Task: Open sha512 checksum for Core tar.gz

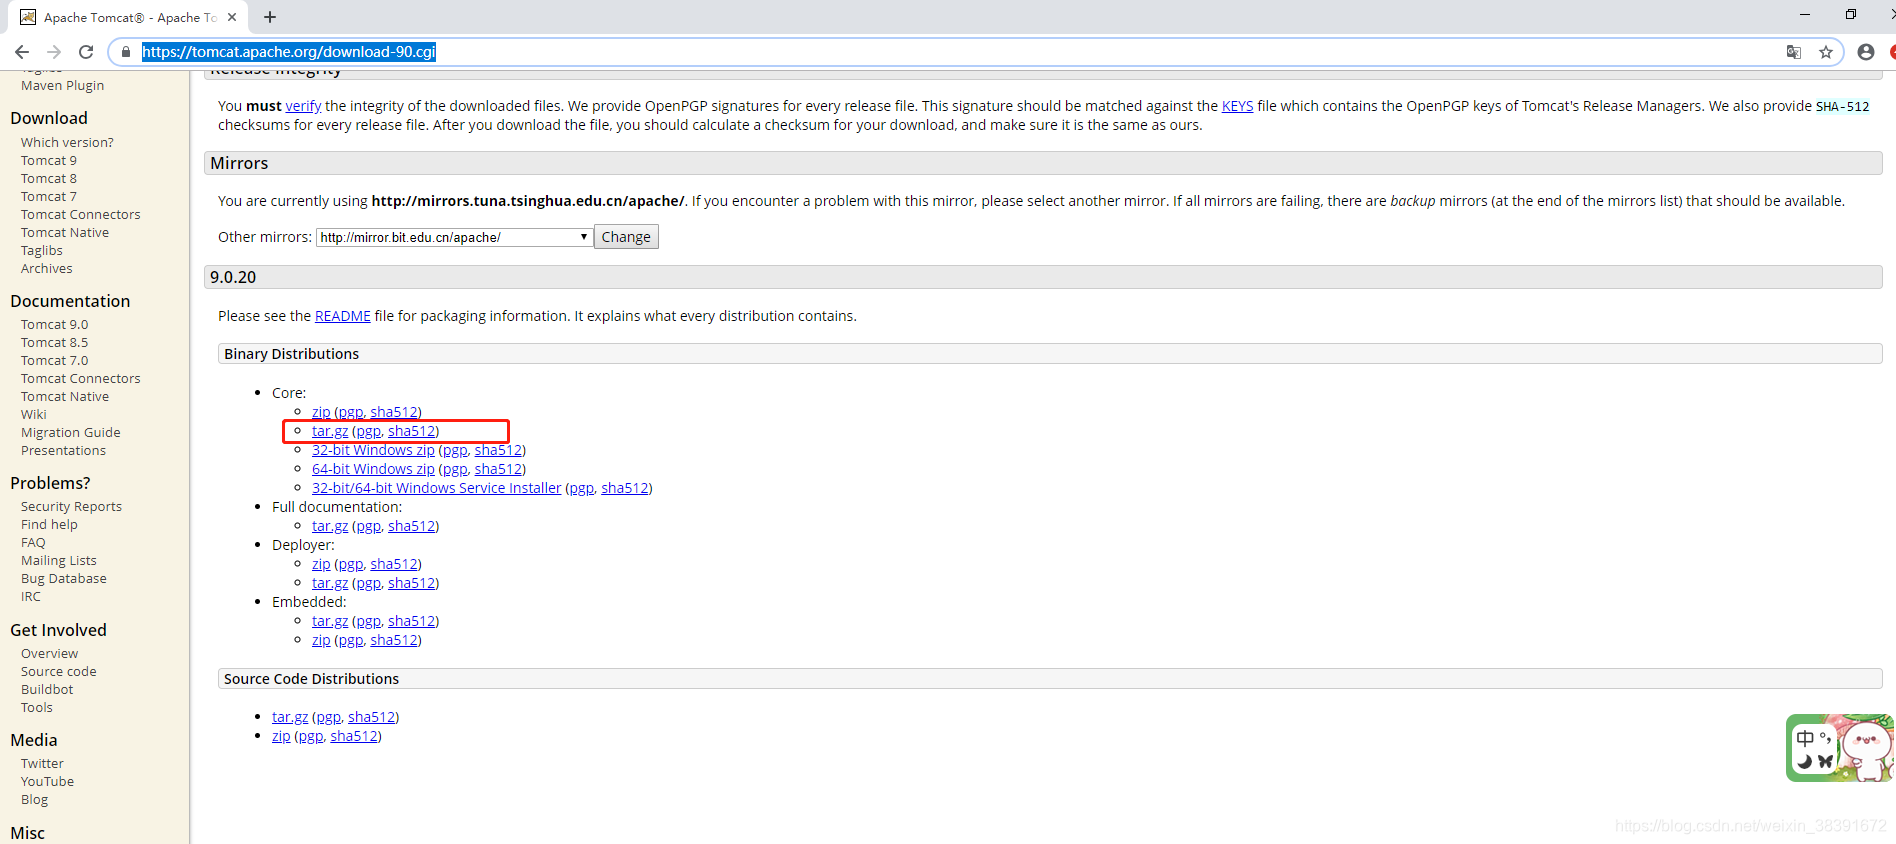Action: coord(411,431)
